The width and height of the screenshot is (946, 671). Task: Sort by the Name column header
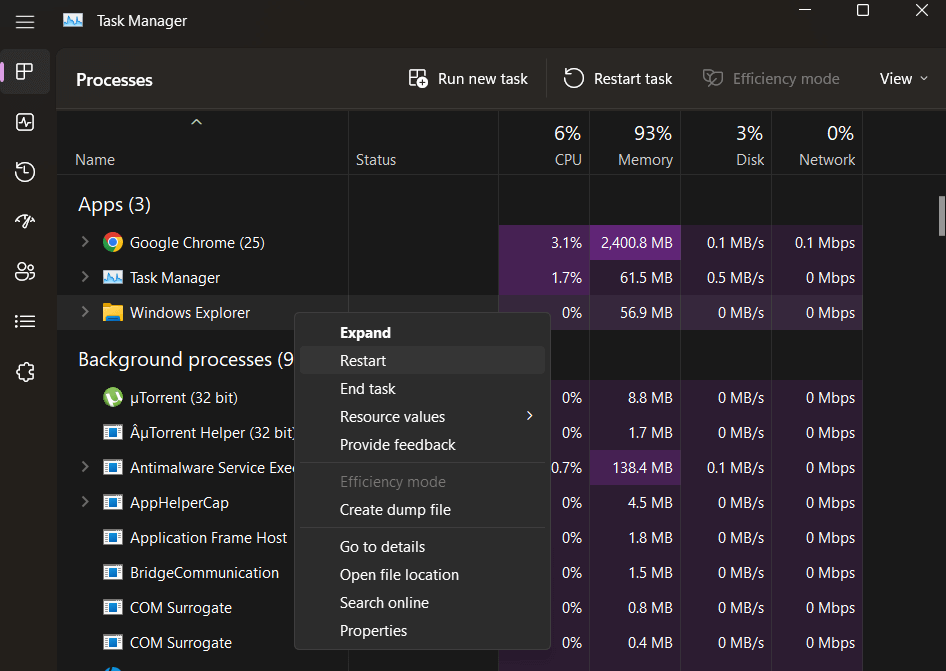[203, 144]
